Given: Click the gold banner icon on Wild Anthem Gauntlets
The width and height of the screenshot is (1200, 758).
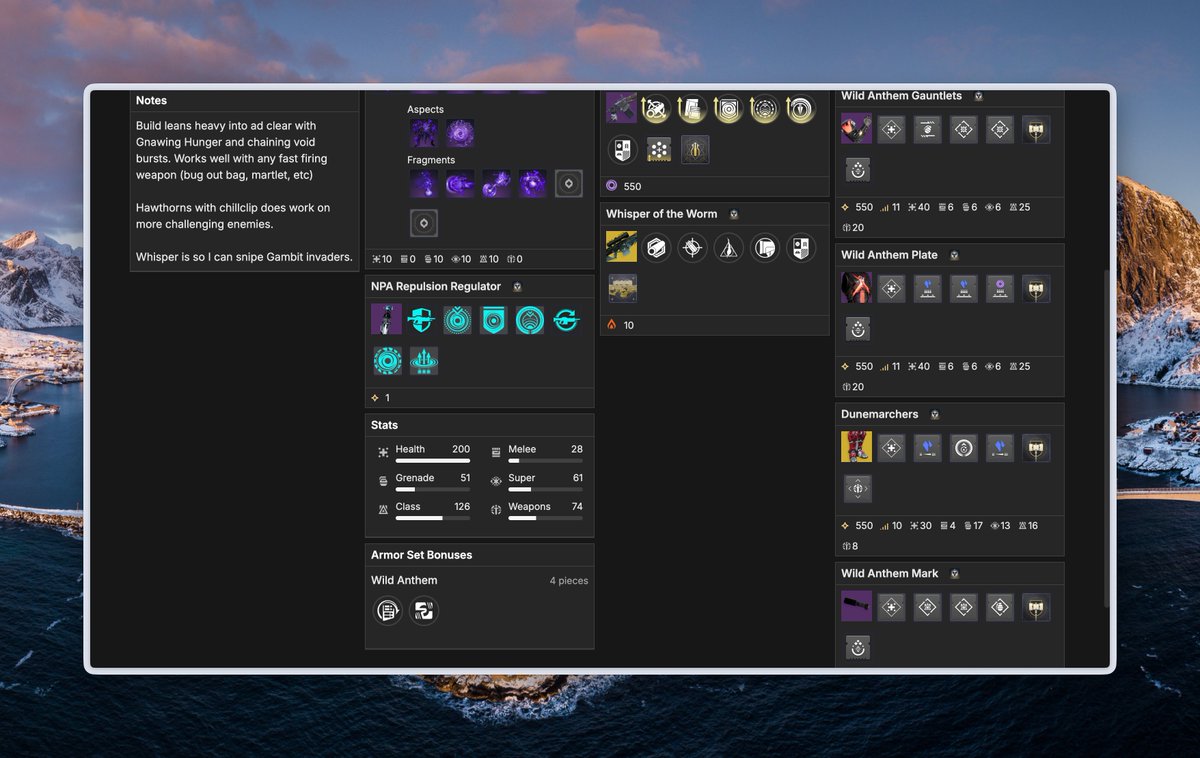Looking at the screenshot, I should click(x=1036, y=129).
